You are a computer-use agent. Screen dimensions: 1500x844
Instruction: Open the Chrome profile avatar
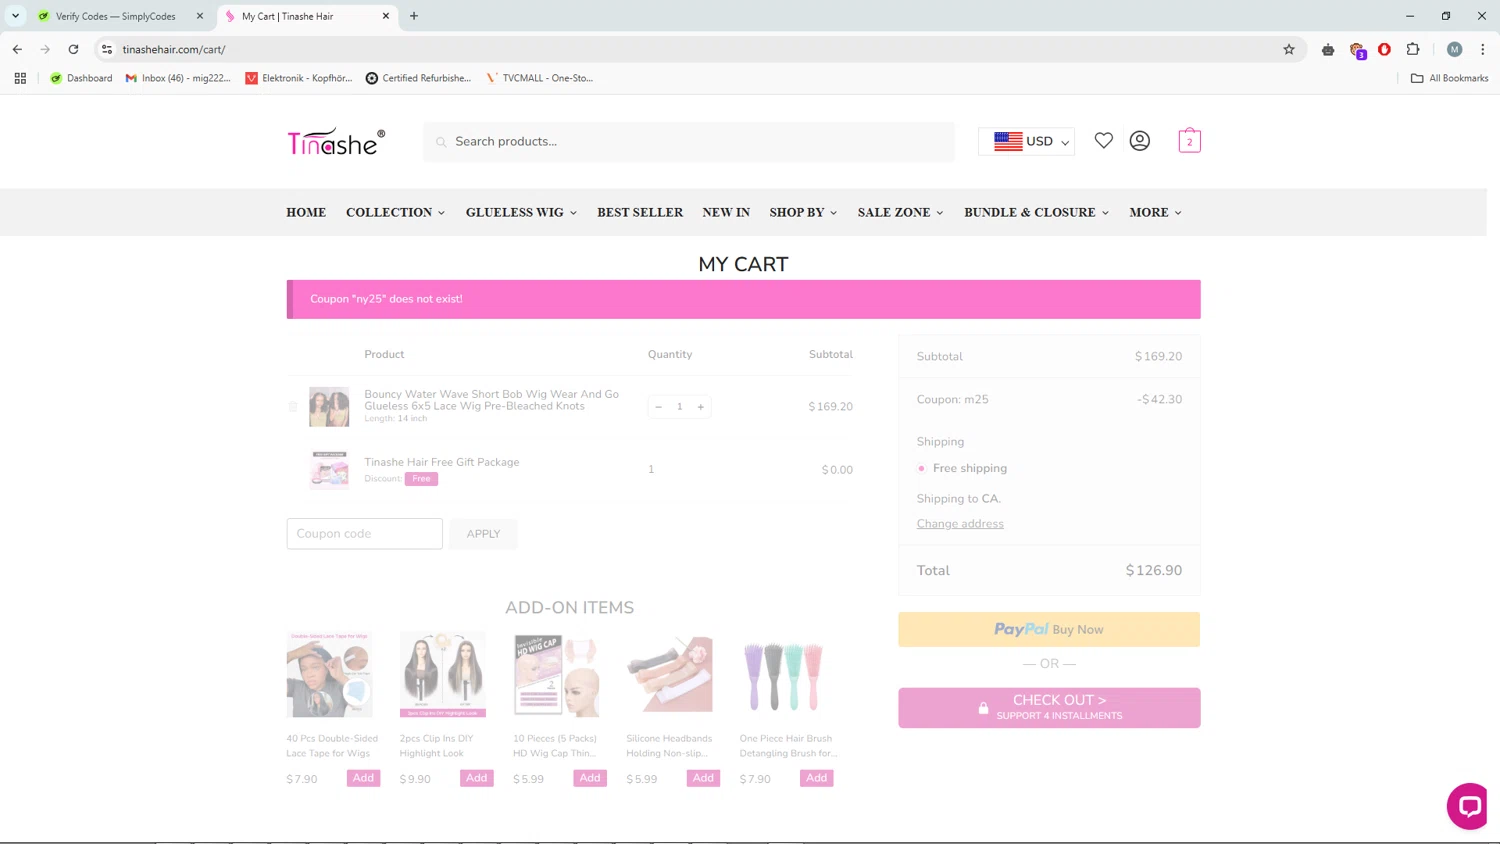tap(1455, 49)
